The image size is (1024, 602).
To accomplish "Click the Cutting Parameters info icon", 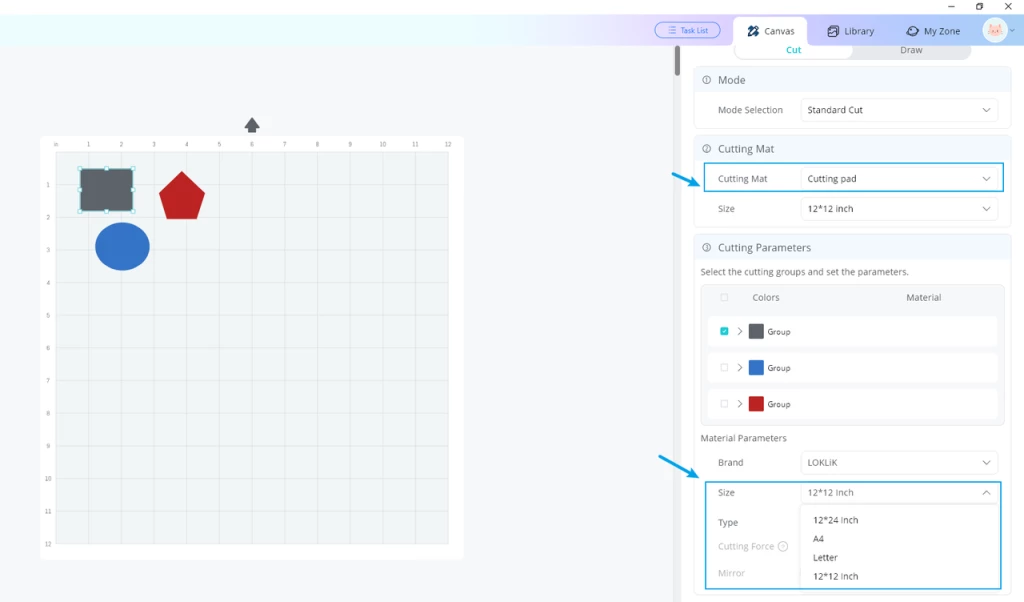I will tap(707, 247).
